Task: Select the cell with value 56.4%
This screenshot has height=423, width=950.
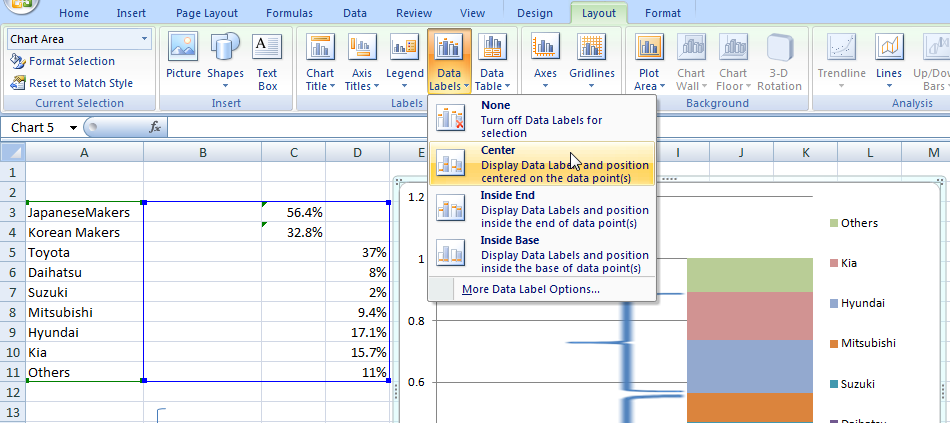Action: pyautogui.click(x=294, y=212)
